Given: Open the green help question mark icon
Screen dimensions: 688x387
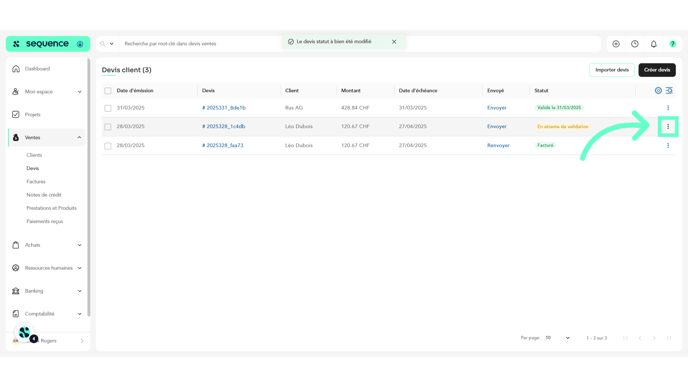Looking at the screenshot, I should 672,44.
